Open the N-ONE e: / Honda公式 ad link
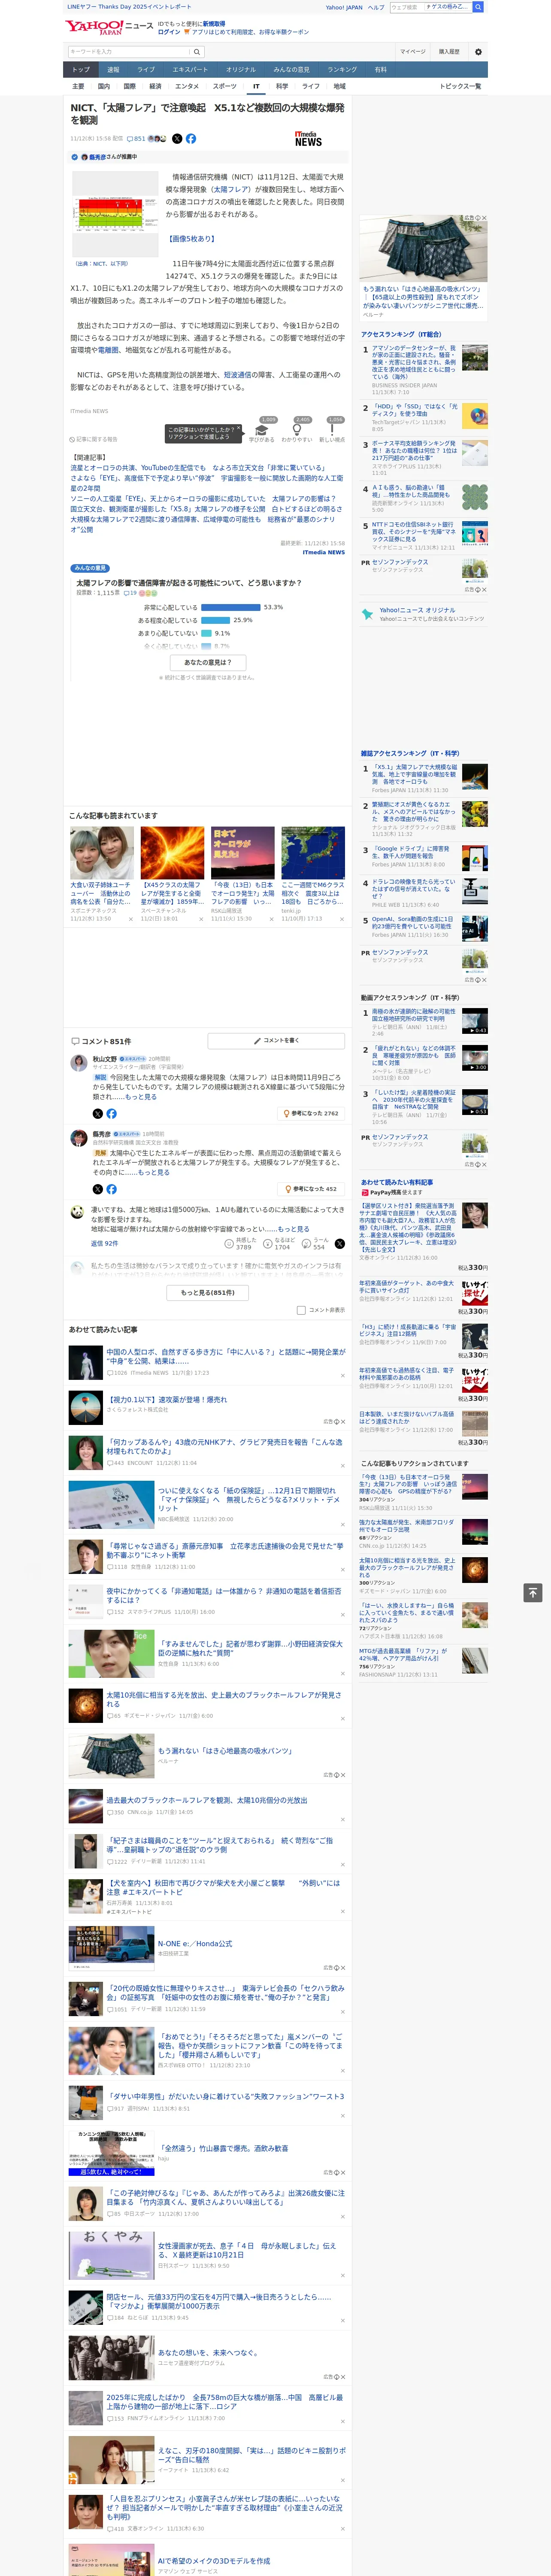 194,1944
